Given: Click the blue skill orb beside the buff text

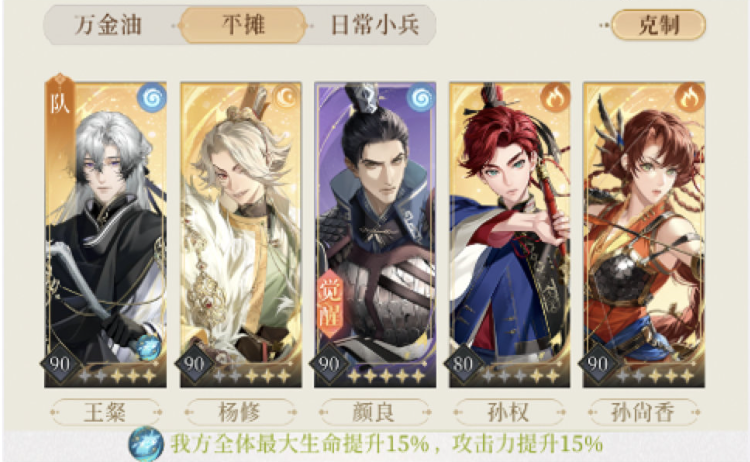Looking at the screenshot, I should point(145,444).
